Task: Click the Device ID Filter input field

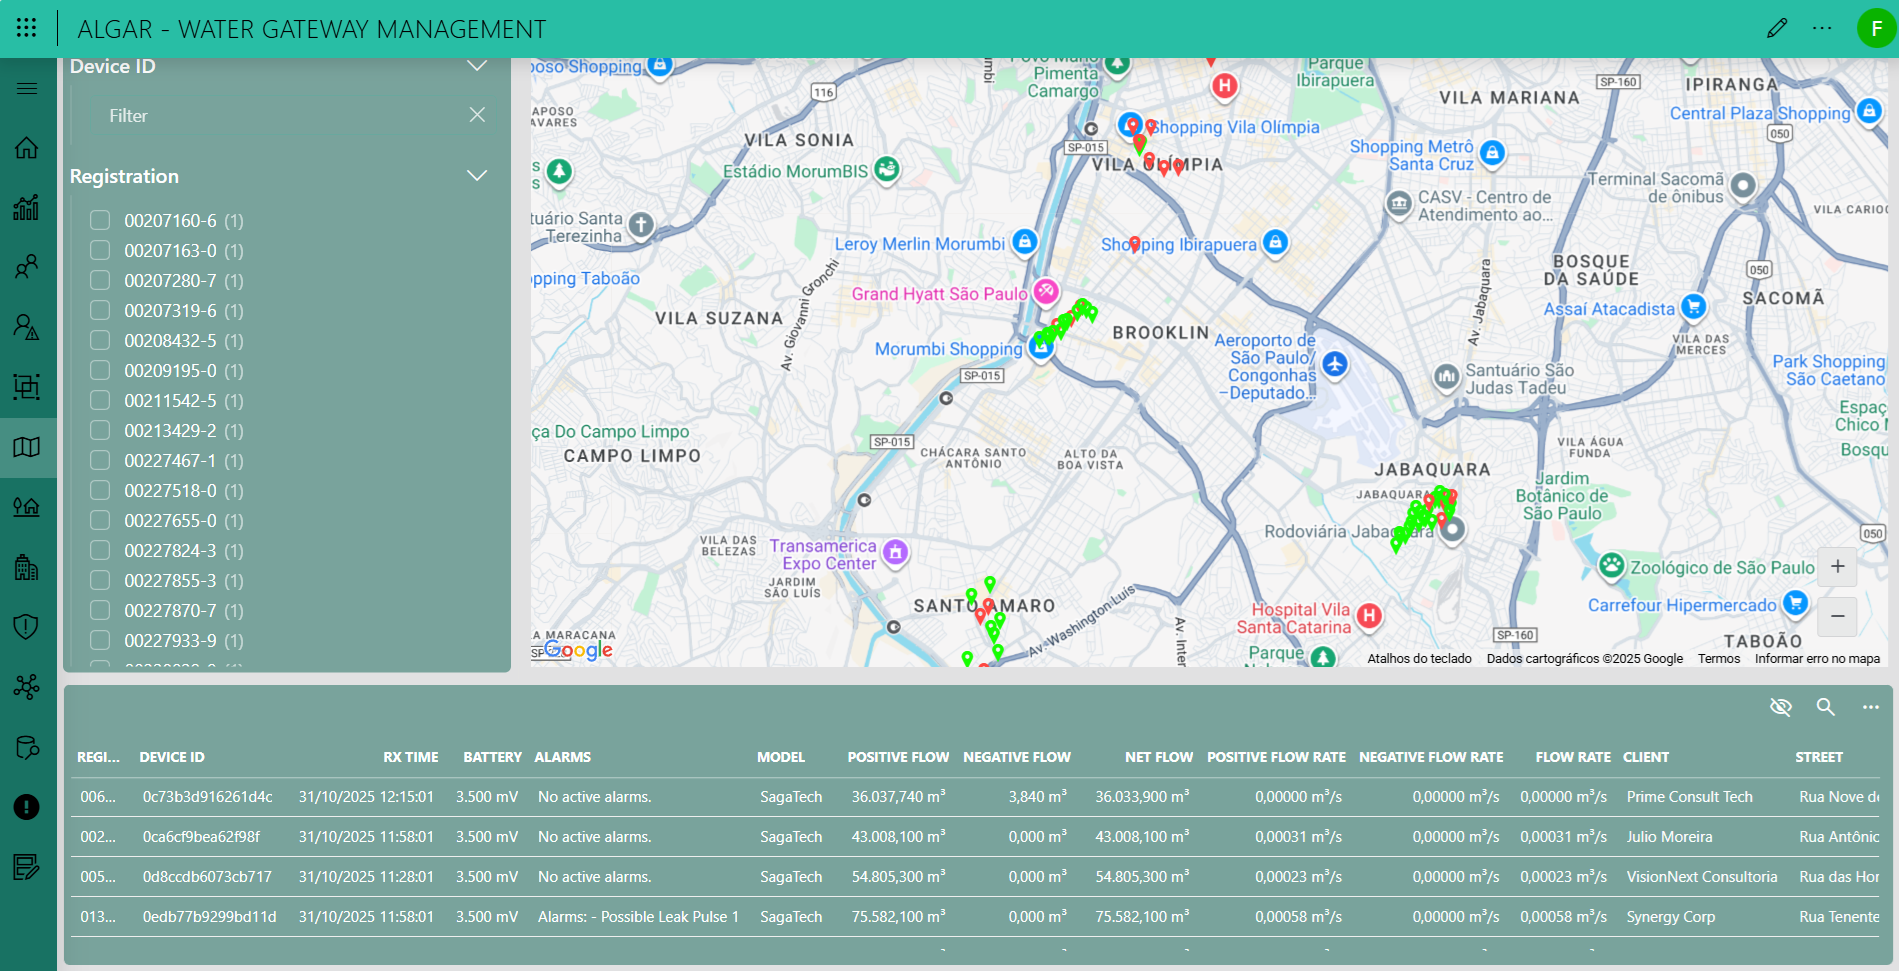Action: pyautogui.click(x=280, y=116)
